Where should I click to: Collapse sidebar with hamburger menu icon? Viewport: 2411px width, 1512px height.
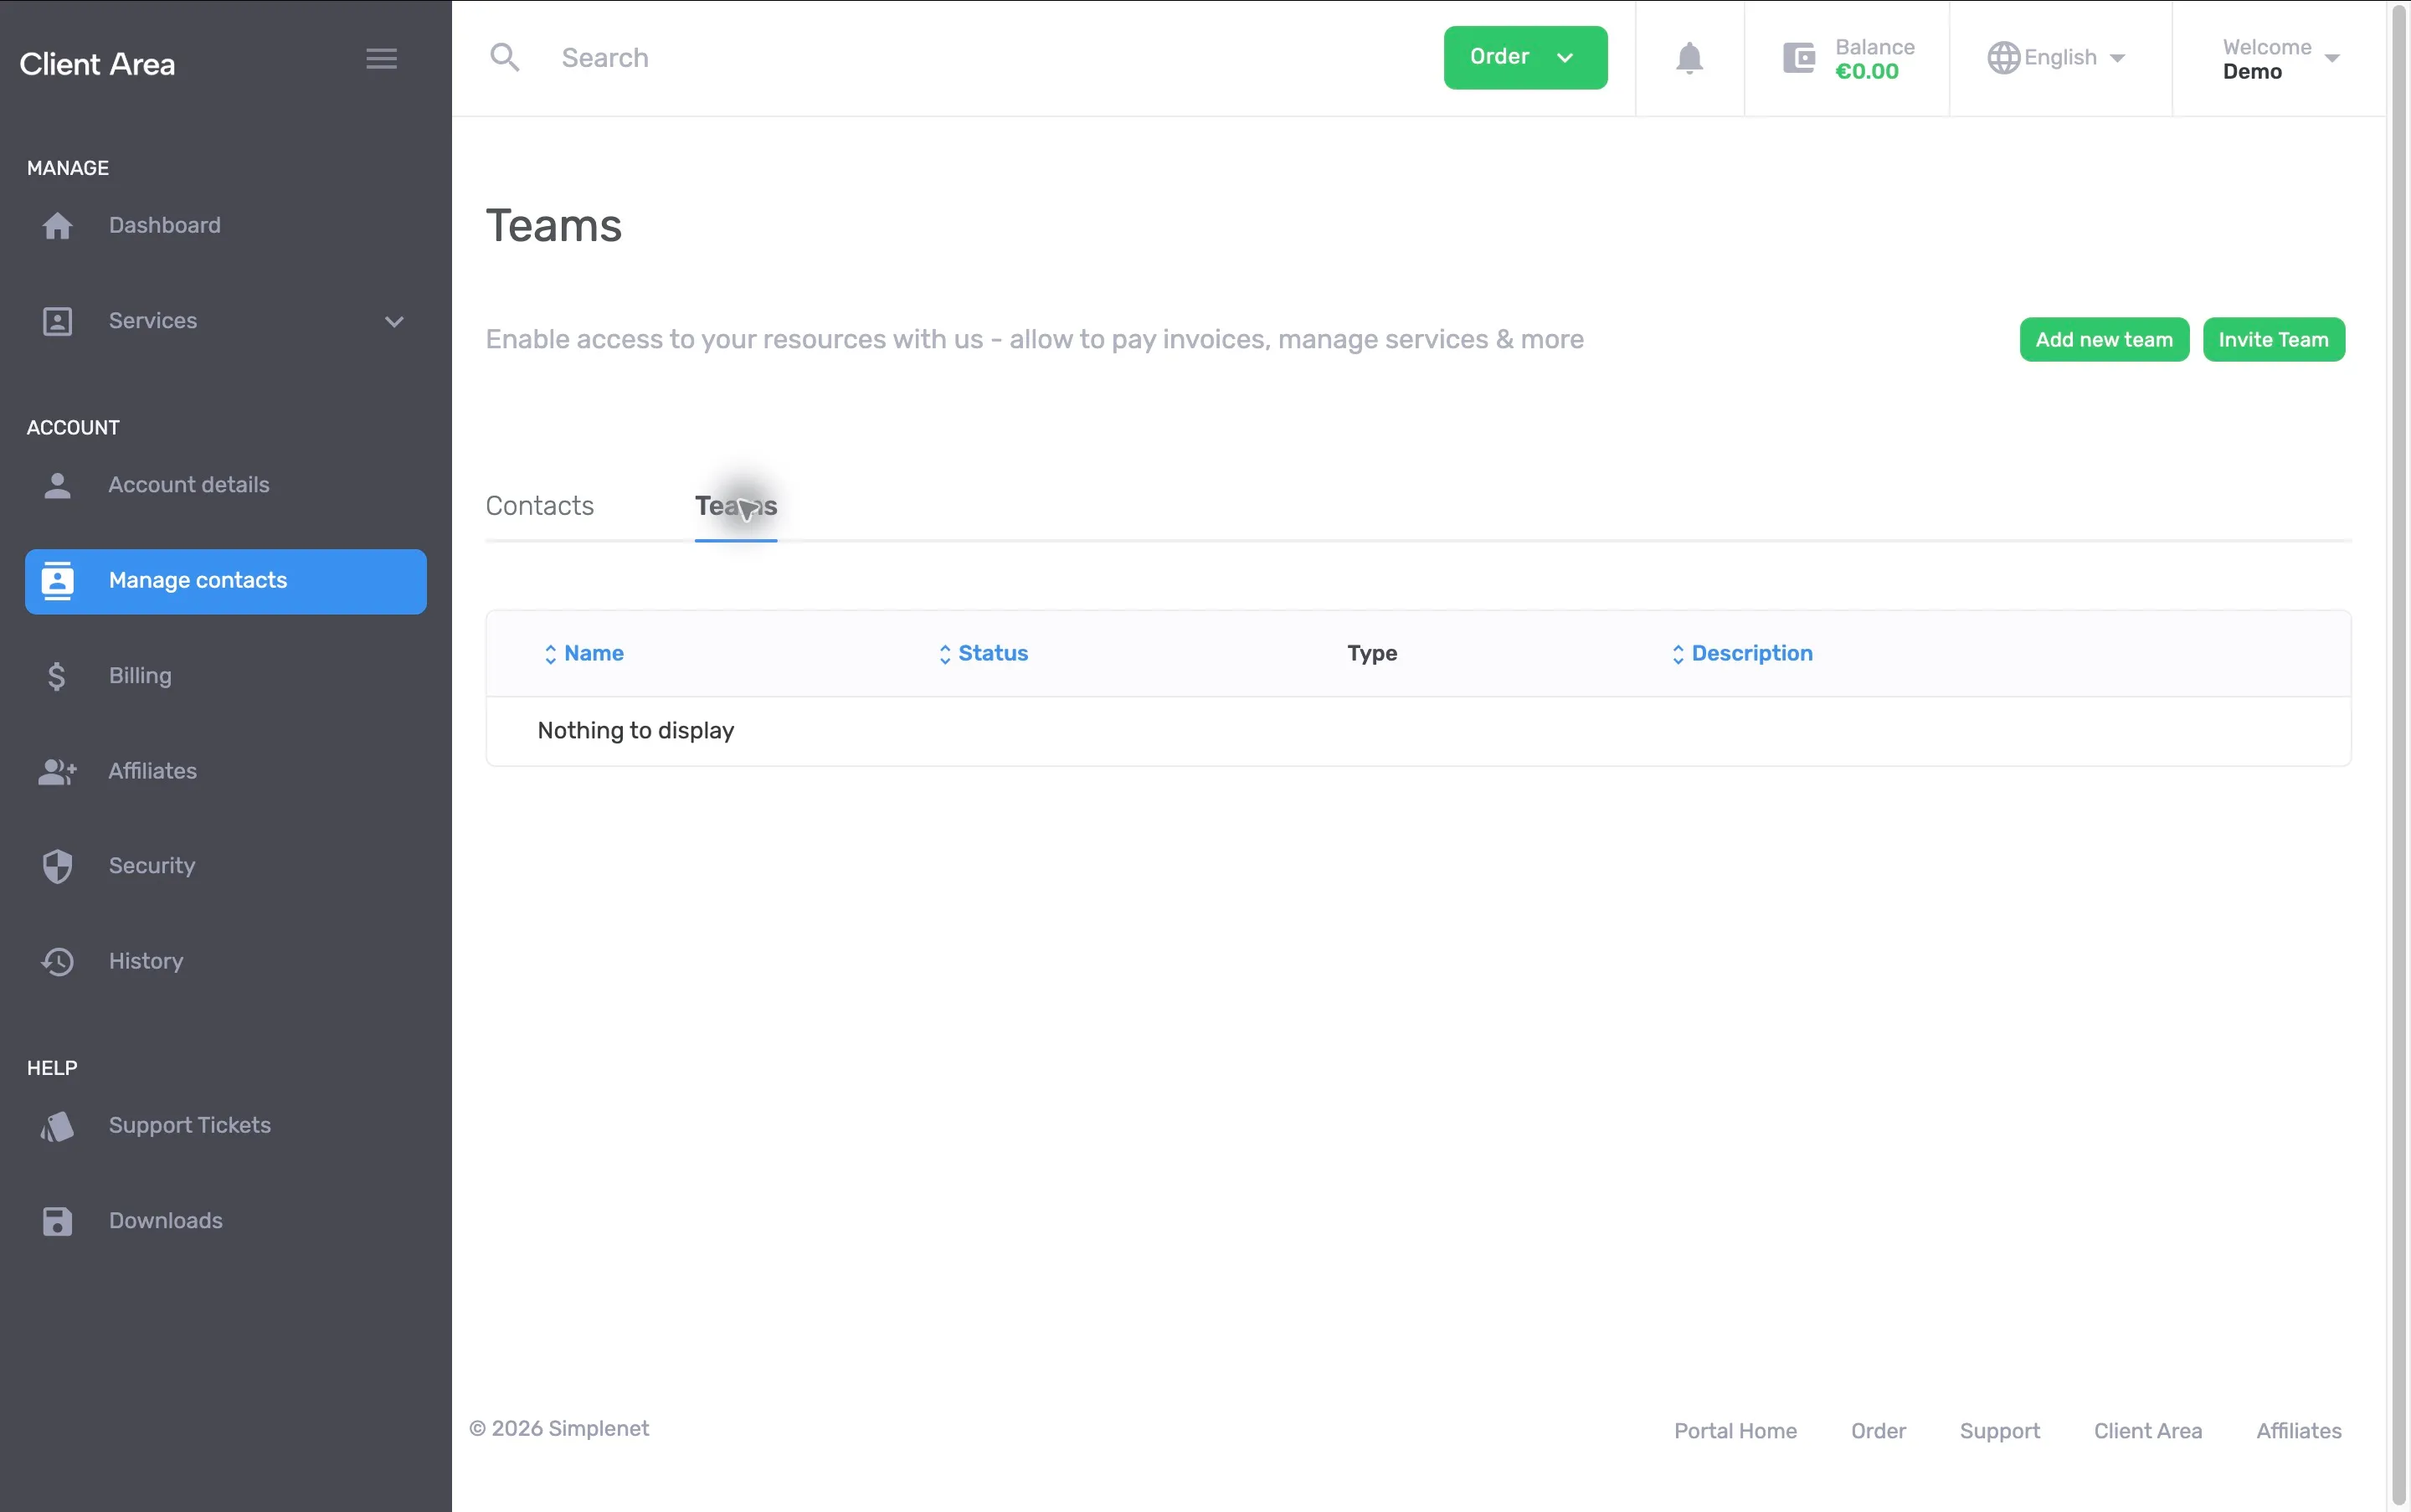[381, 58]
